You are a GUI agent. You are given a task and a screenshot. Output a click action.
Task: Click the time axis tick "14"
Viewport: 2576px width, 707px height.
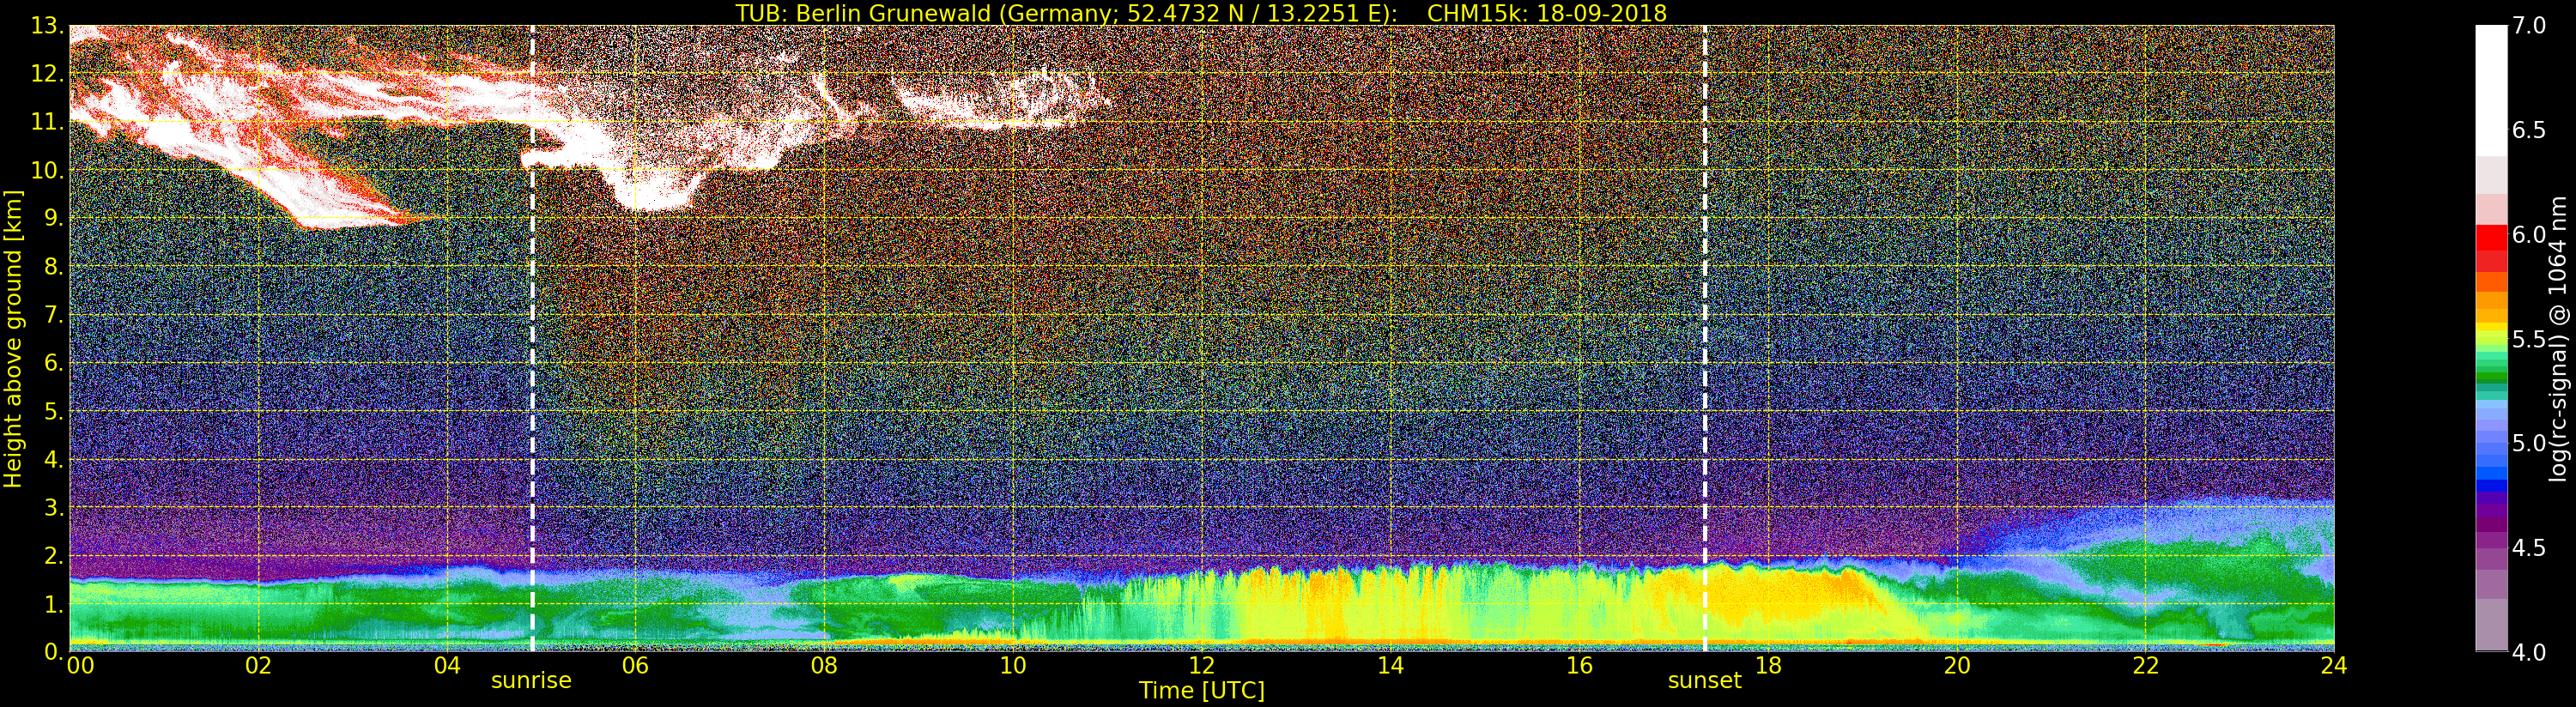click(1390, 667)
